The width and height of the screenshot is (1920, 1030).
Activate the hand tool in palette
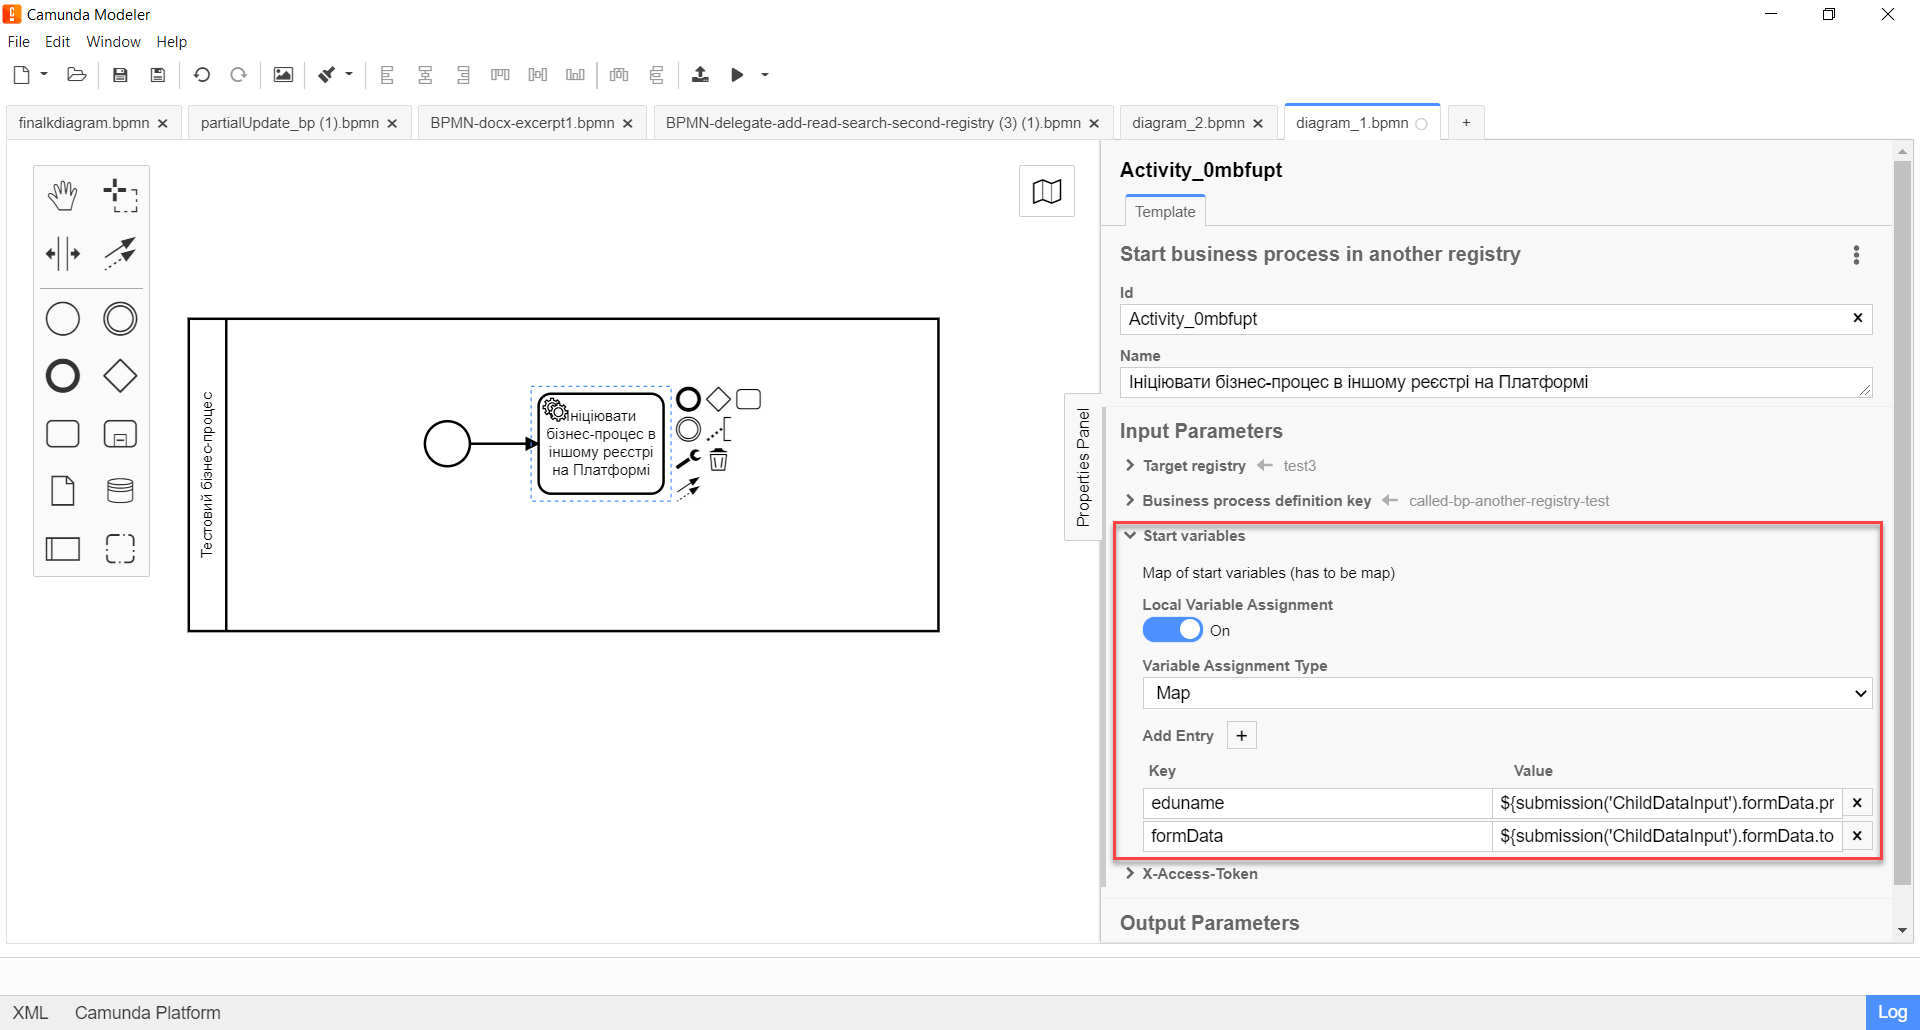click(x=62, y=196)
